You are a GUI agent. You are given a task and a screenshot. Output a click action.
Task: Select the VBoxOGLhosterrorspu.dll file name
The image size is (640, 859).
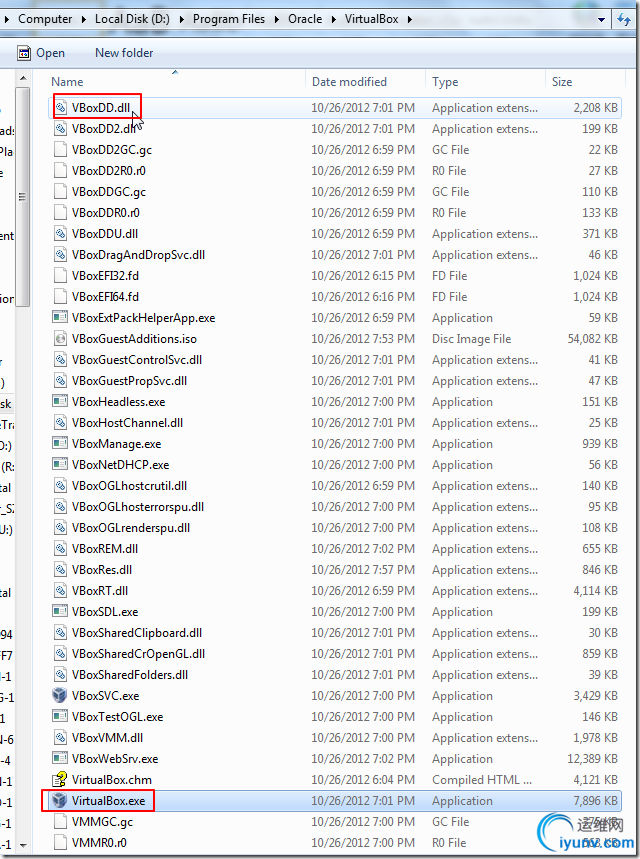pos(138,507)
